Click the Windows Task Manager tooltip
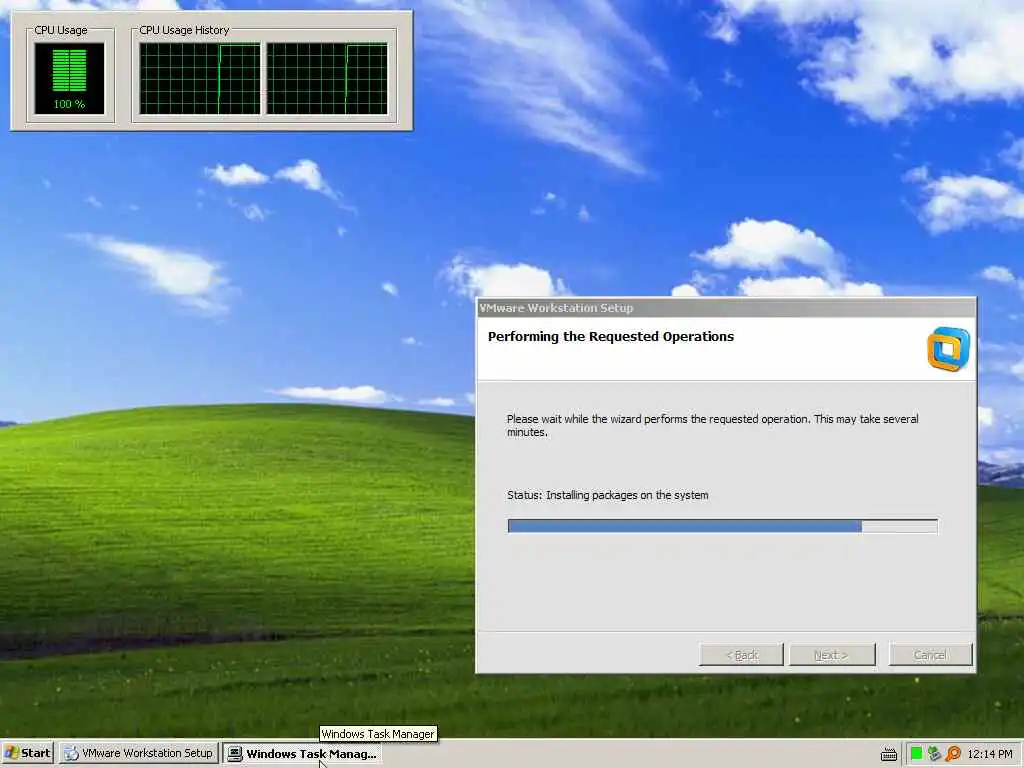The image size is (1024, 768). pos(377,733)
